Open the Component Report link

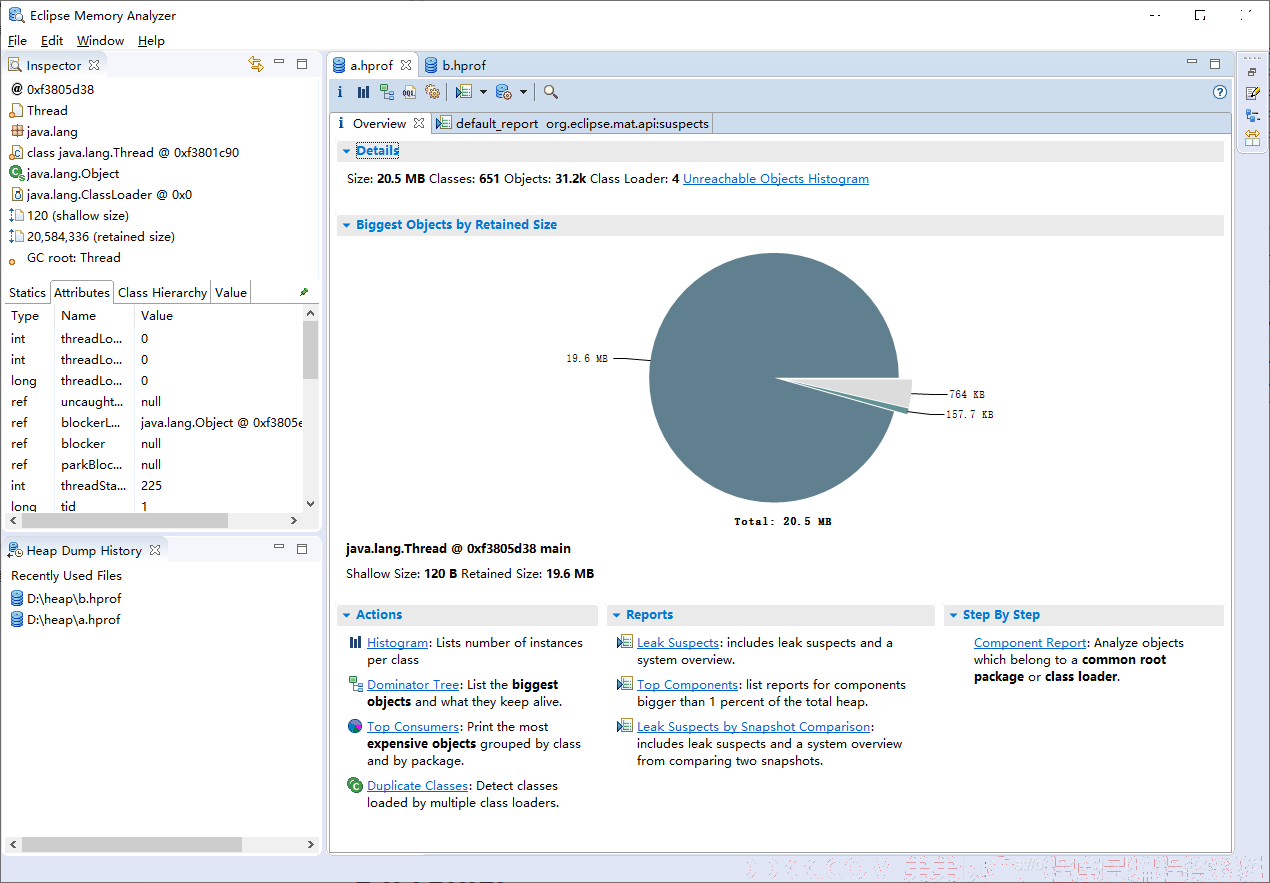(1030, 643)
